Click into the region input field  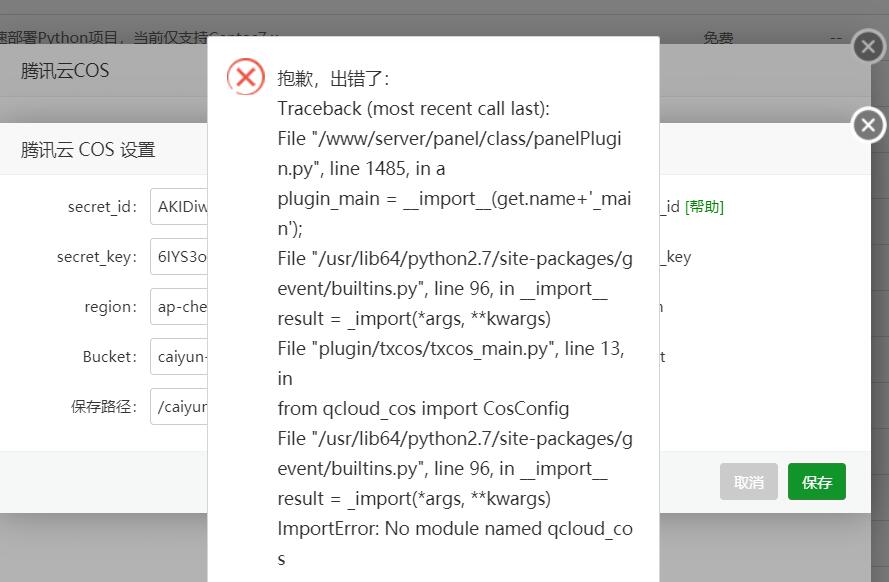click(179, 307)
